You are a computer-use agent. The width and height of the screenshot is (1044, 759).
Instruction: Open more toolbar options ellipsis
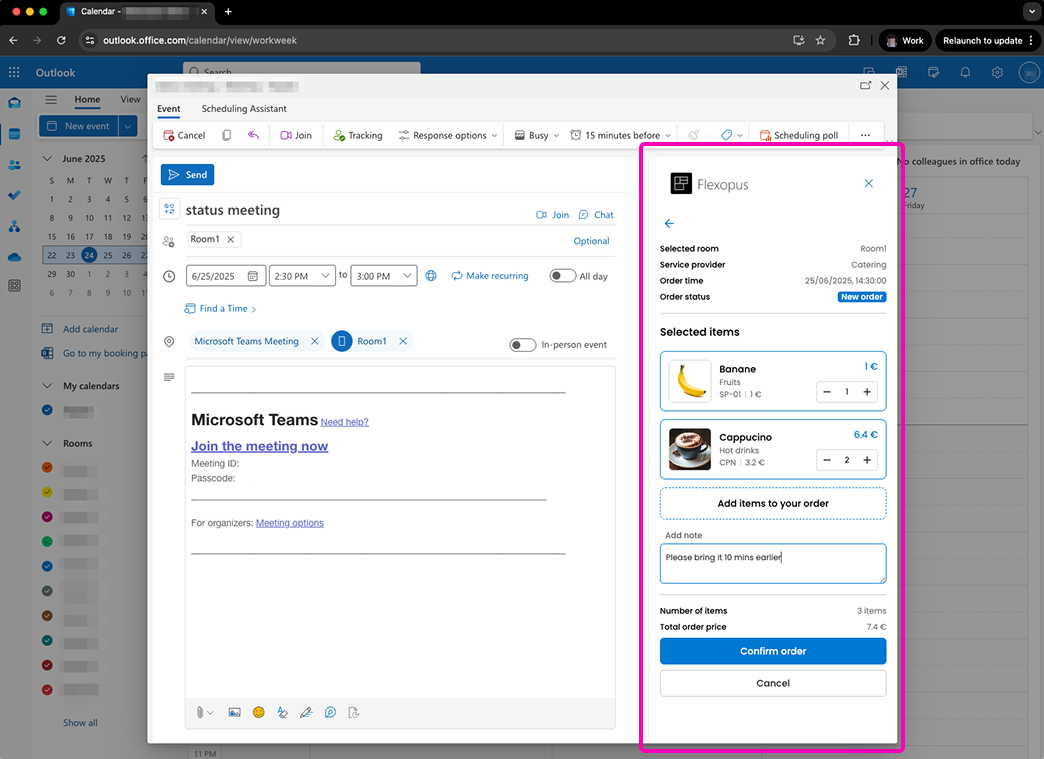(x=865, y=135)
